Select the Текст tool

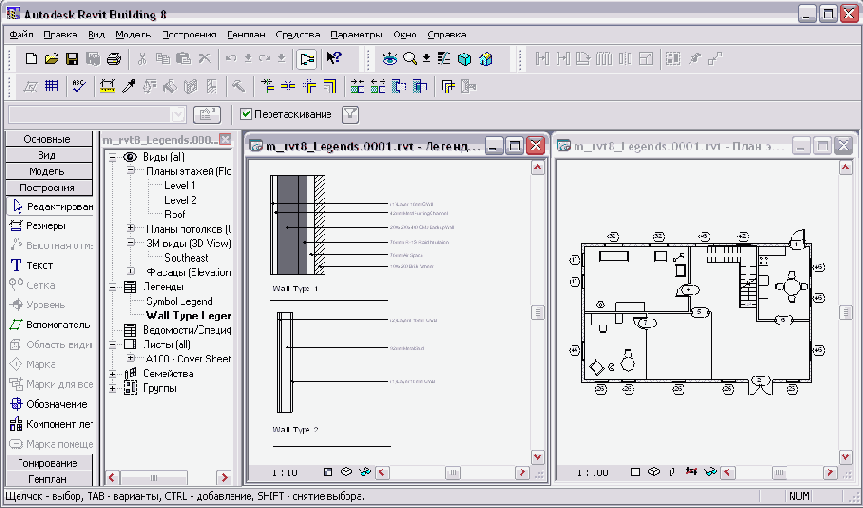point(31,265)
